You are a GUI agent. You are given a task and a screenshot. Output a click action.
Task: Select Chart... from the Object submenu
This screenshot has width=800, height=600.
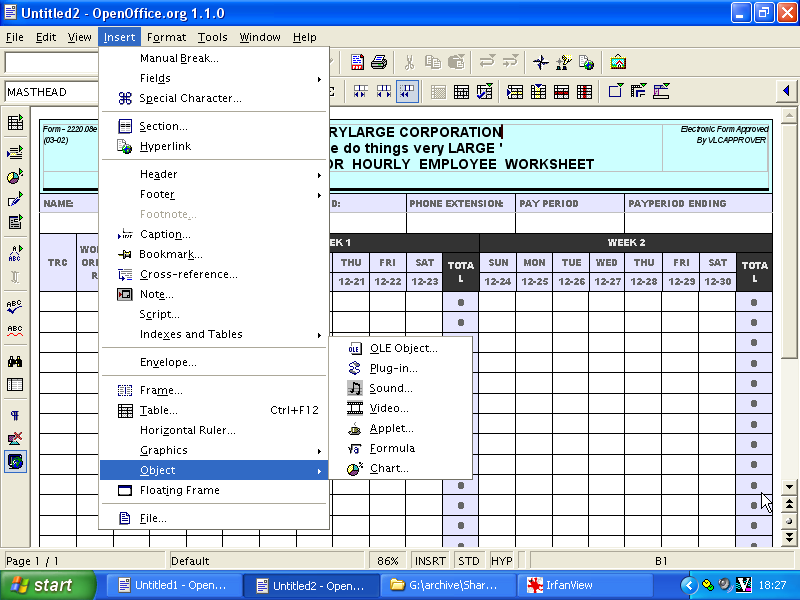tap(389, 468)
